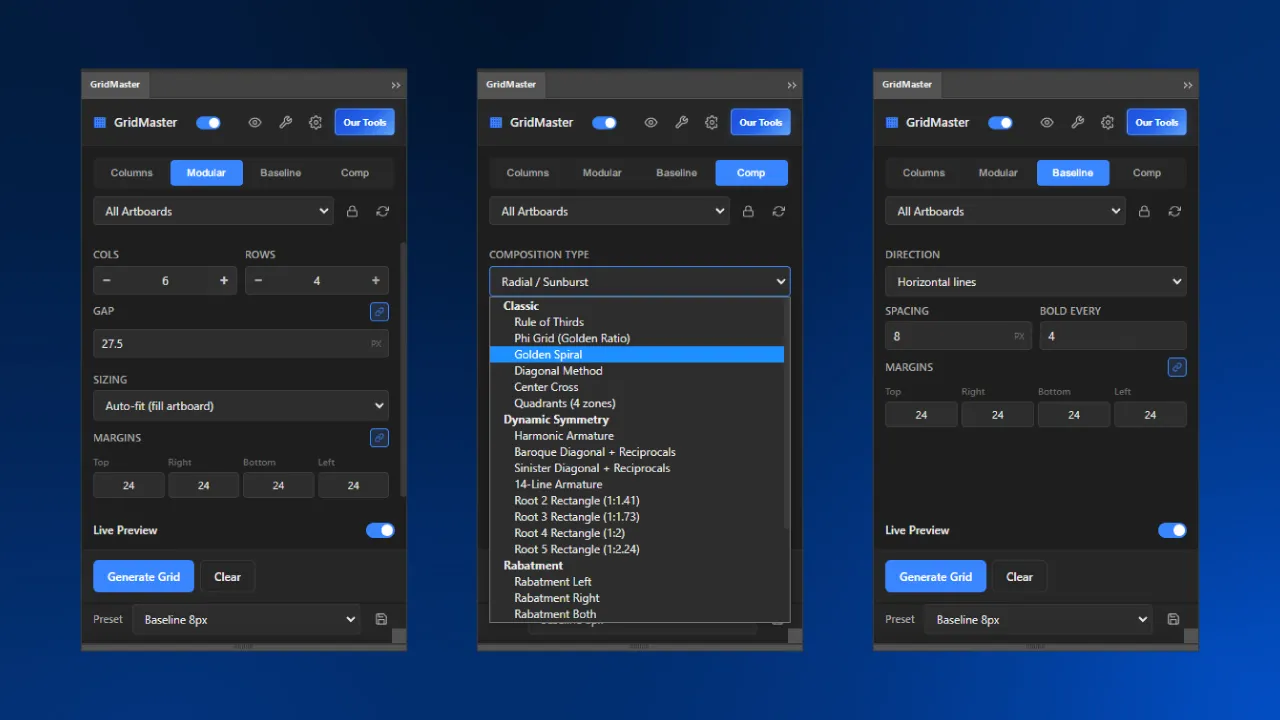This screenshot has height=720, width=1280.
Task: Switch to Columns tab in right panel
Action: click(924, 173)
